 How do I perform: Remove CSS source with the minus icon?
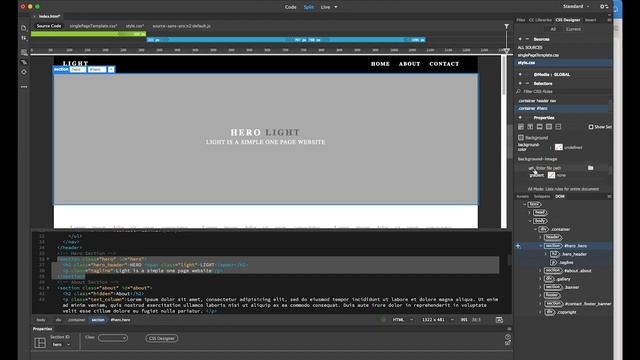tap(527, 39)
